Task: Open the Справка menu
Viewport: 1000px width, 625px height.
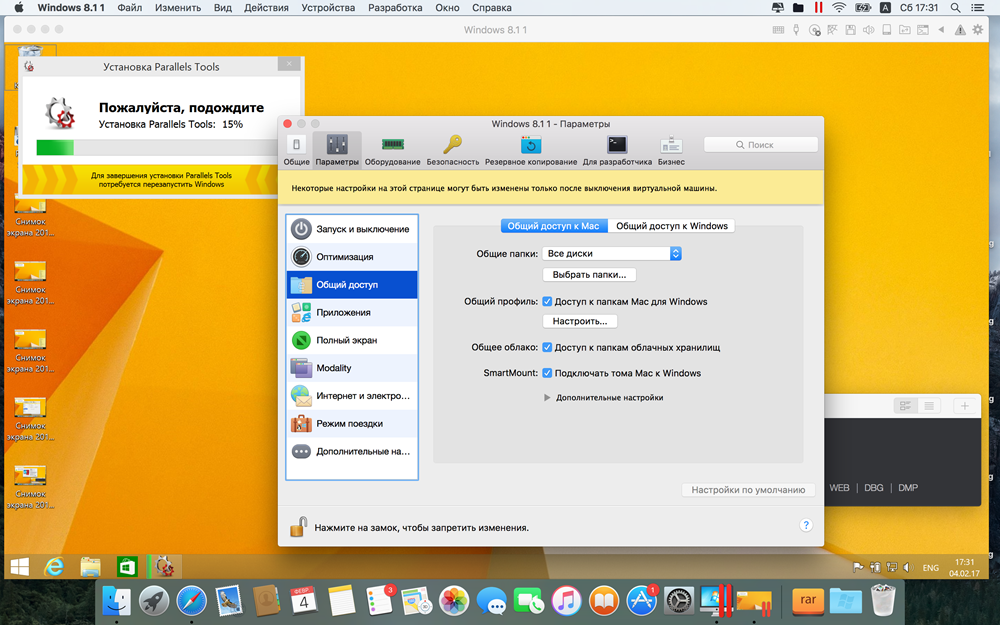Action: pyautogui.click(x=492, y=8)
